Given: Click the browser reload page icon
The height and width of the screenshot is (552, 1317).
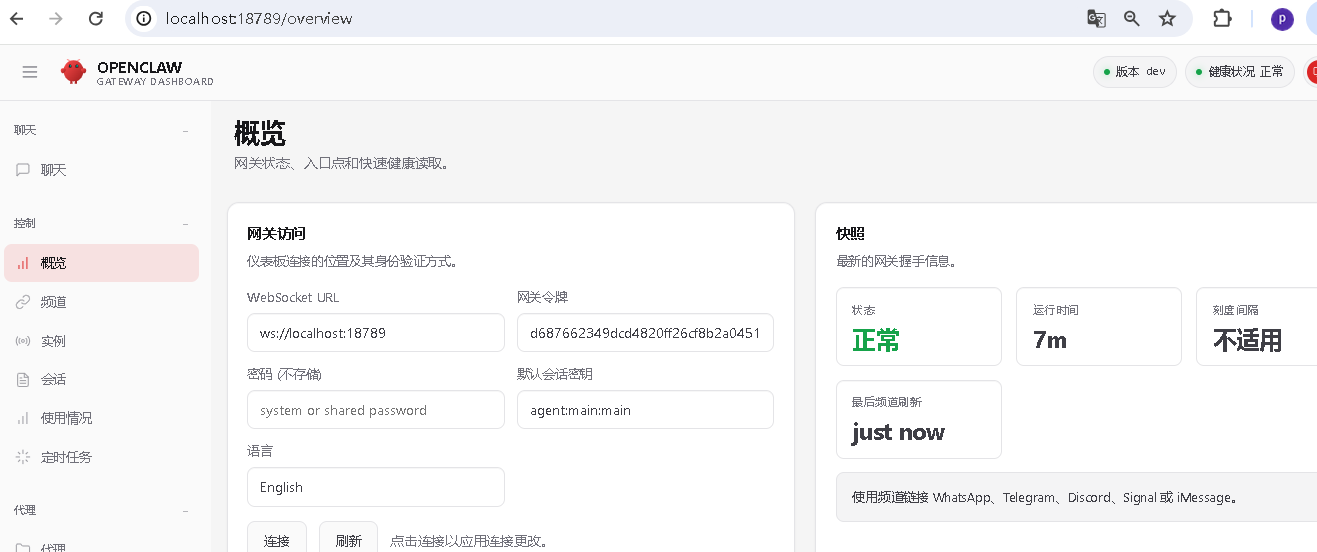Looking at the screenshot, I should [x=96, y=18].
